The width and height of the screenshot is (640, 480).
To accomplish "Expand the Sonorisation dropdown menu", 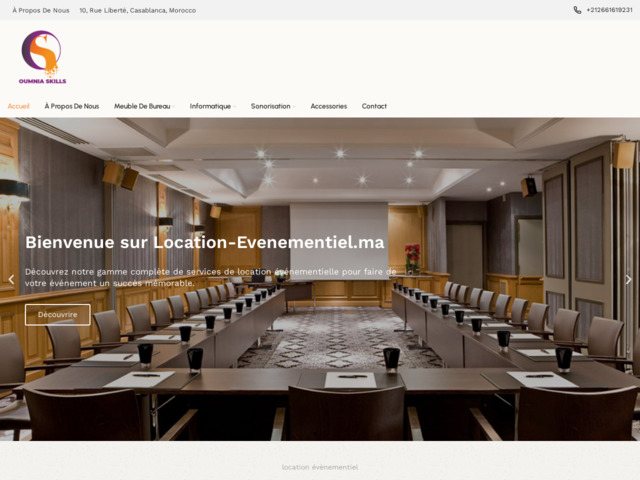I will coord(271,106).
